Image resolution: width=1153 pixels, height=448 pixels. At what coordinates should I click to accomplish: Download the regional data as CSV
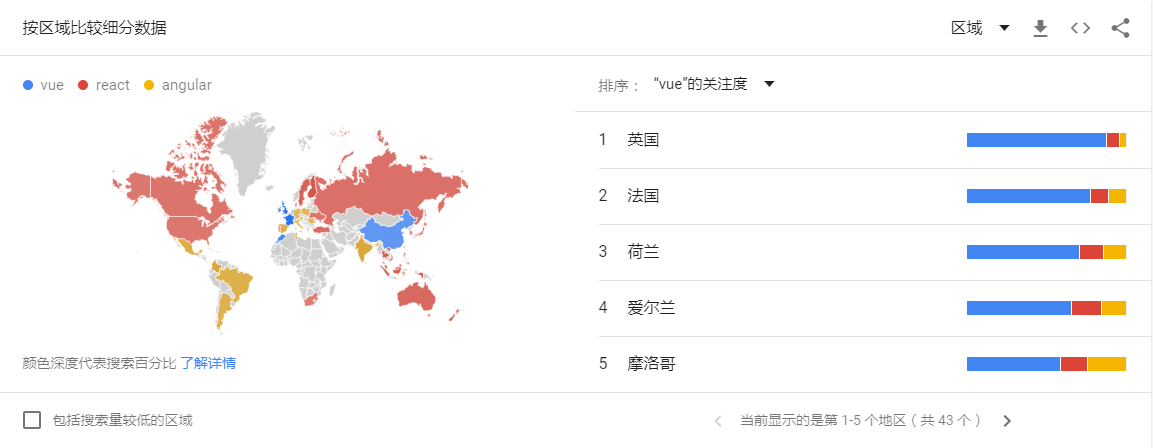[1040, 29]
